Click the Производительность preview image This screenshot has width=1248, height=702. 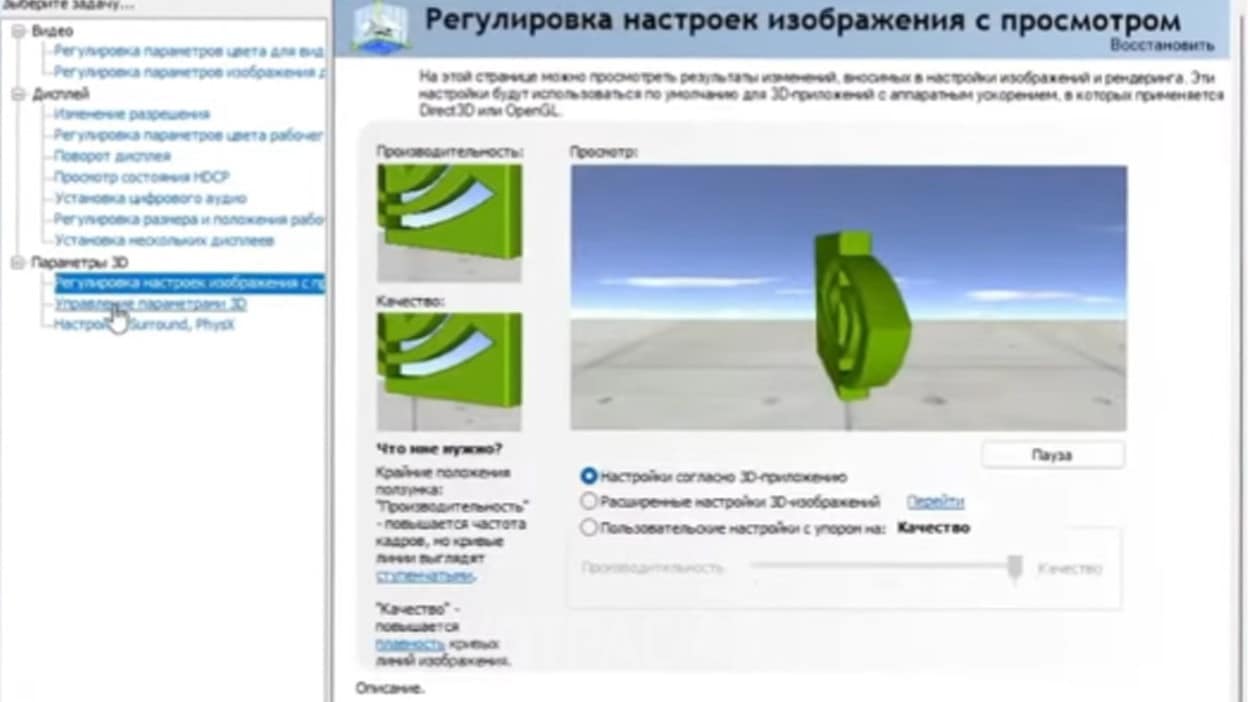(x=449, y=222)
